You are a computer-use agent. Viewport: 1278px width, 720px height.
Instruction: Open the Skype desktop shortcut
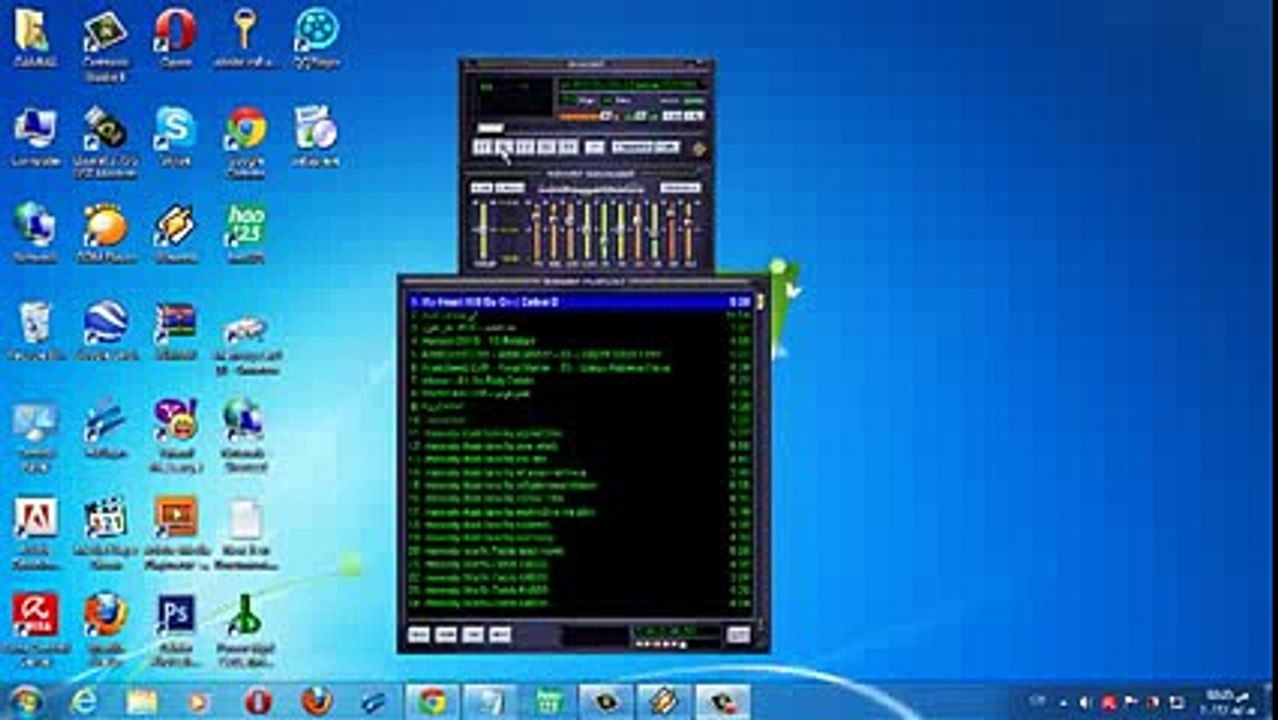point(175,135)
